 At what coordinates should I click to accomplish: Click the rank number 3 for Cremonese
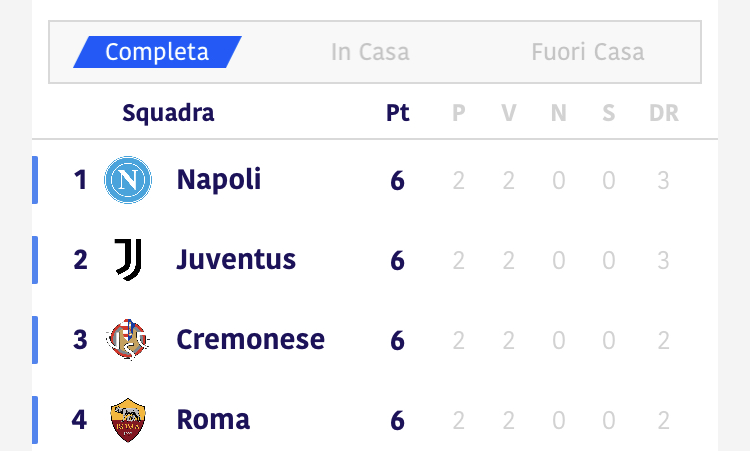[80, 340]
